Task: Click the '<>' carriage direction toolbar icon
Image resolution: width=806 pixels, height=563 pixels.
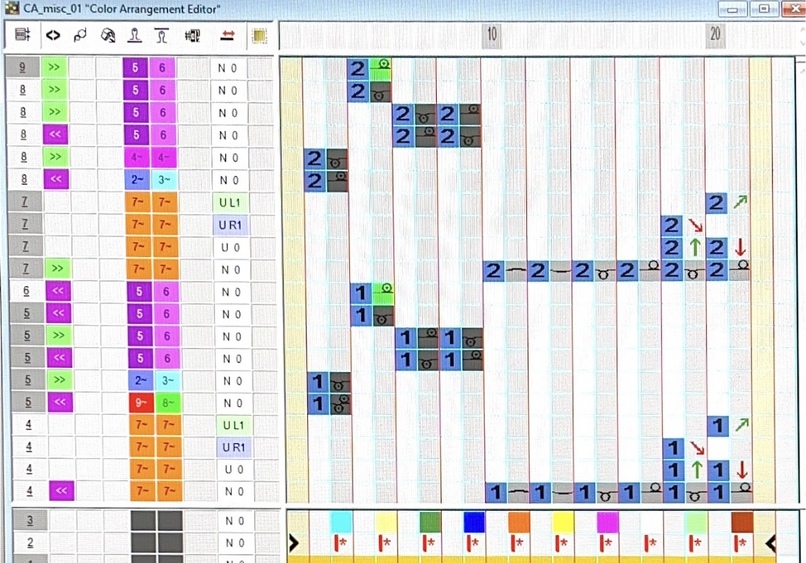Action: coord(53,35)
